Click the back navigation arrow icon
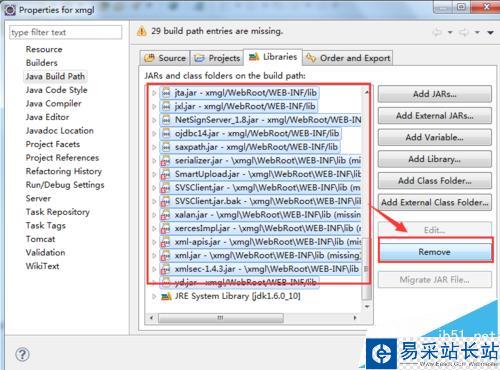 click(x=437, y=32)
